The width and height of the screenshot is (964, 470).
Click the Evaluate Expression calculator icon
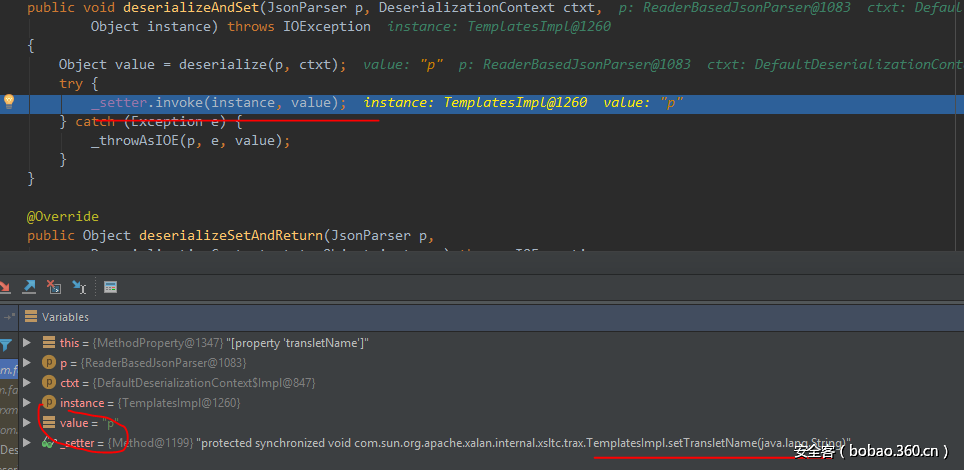pyautogui.click(x=110, y=287)
